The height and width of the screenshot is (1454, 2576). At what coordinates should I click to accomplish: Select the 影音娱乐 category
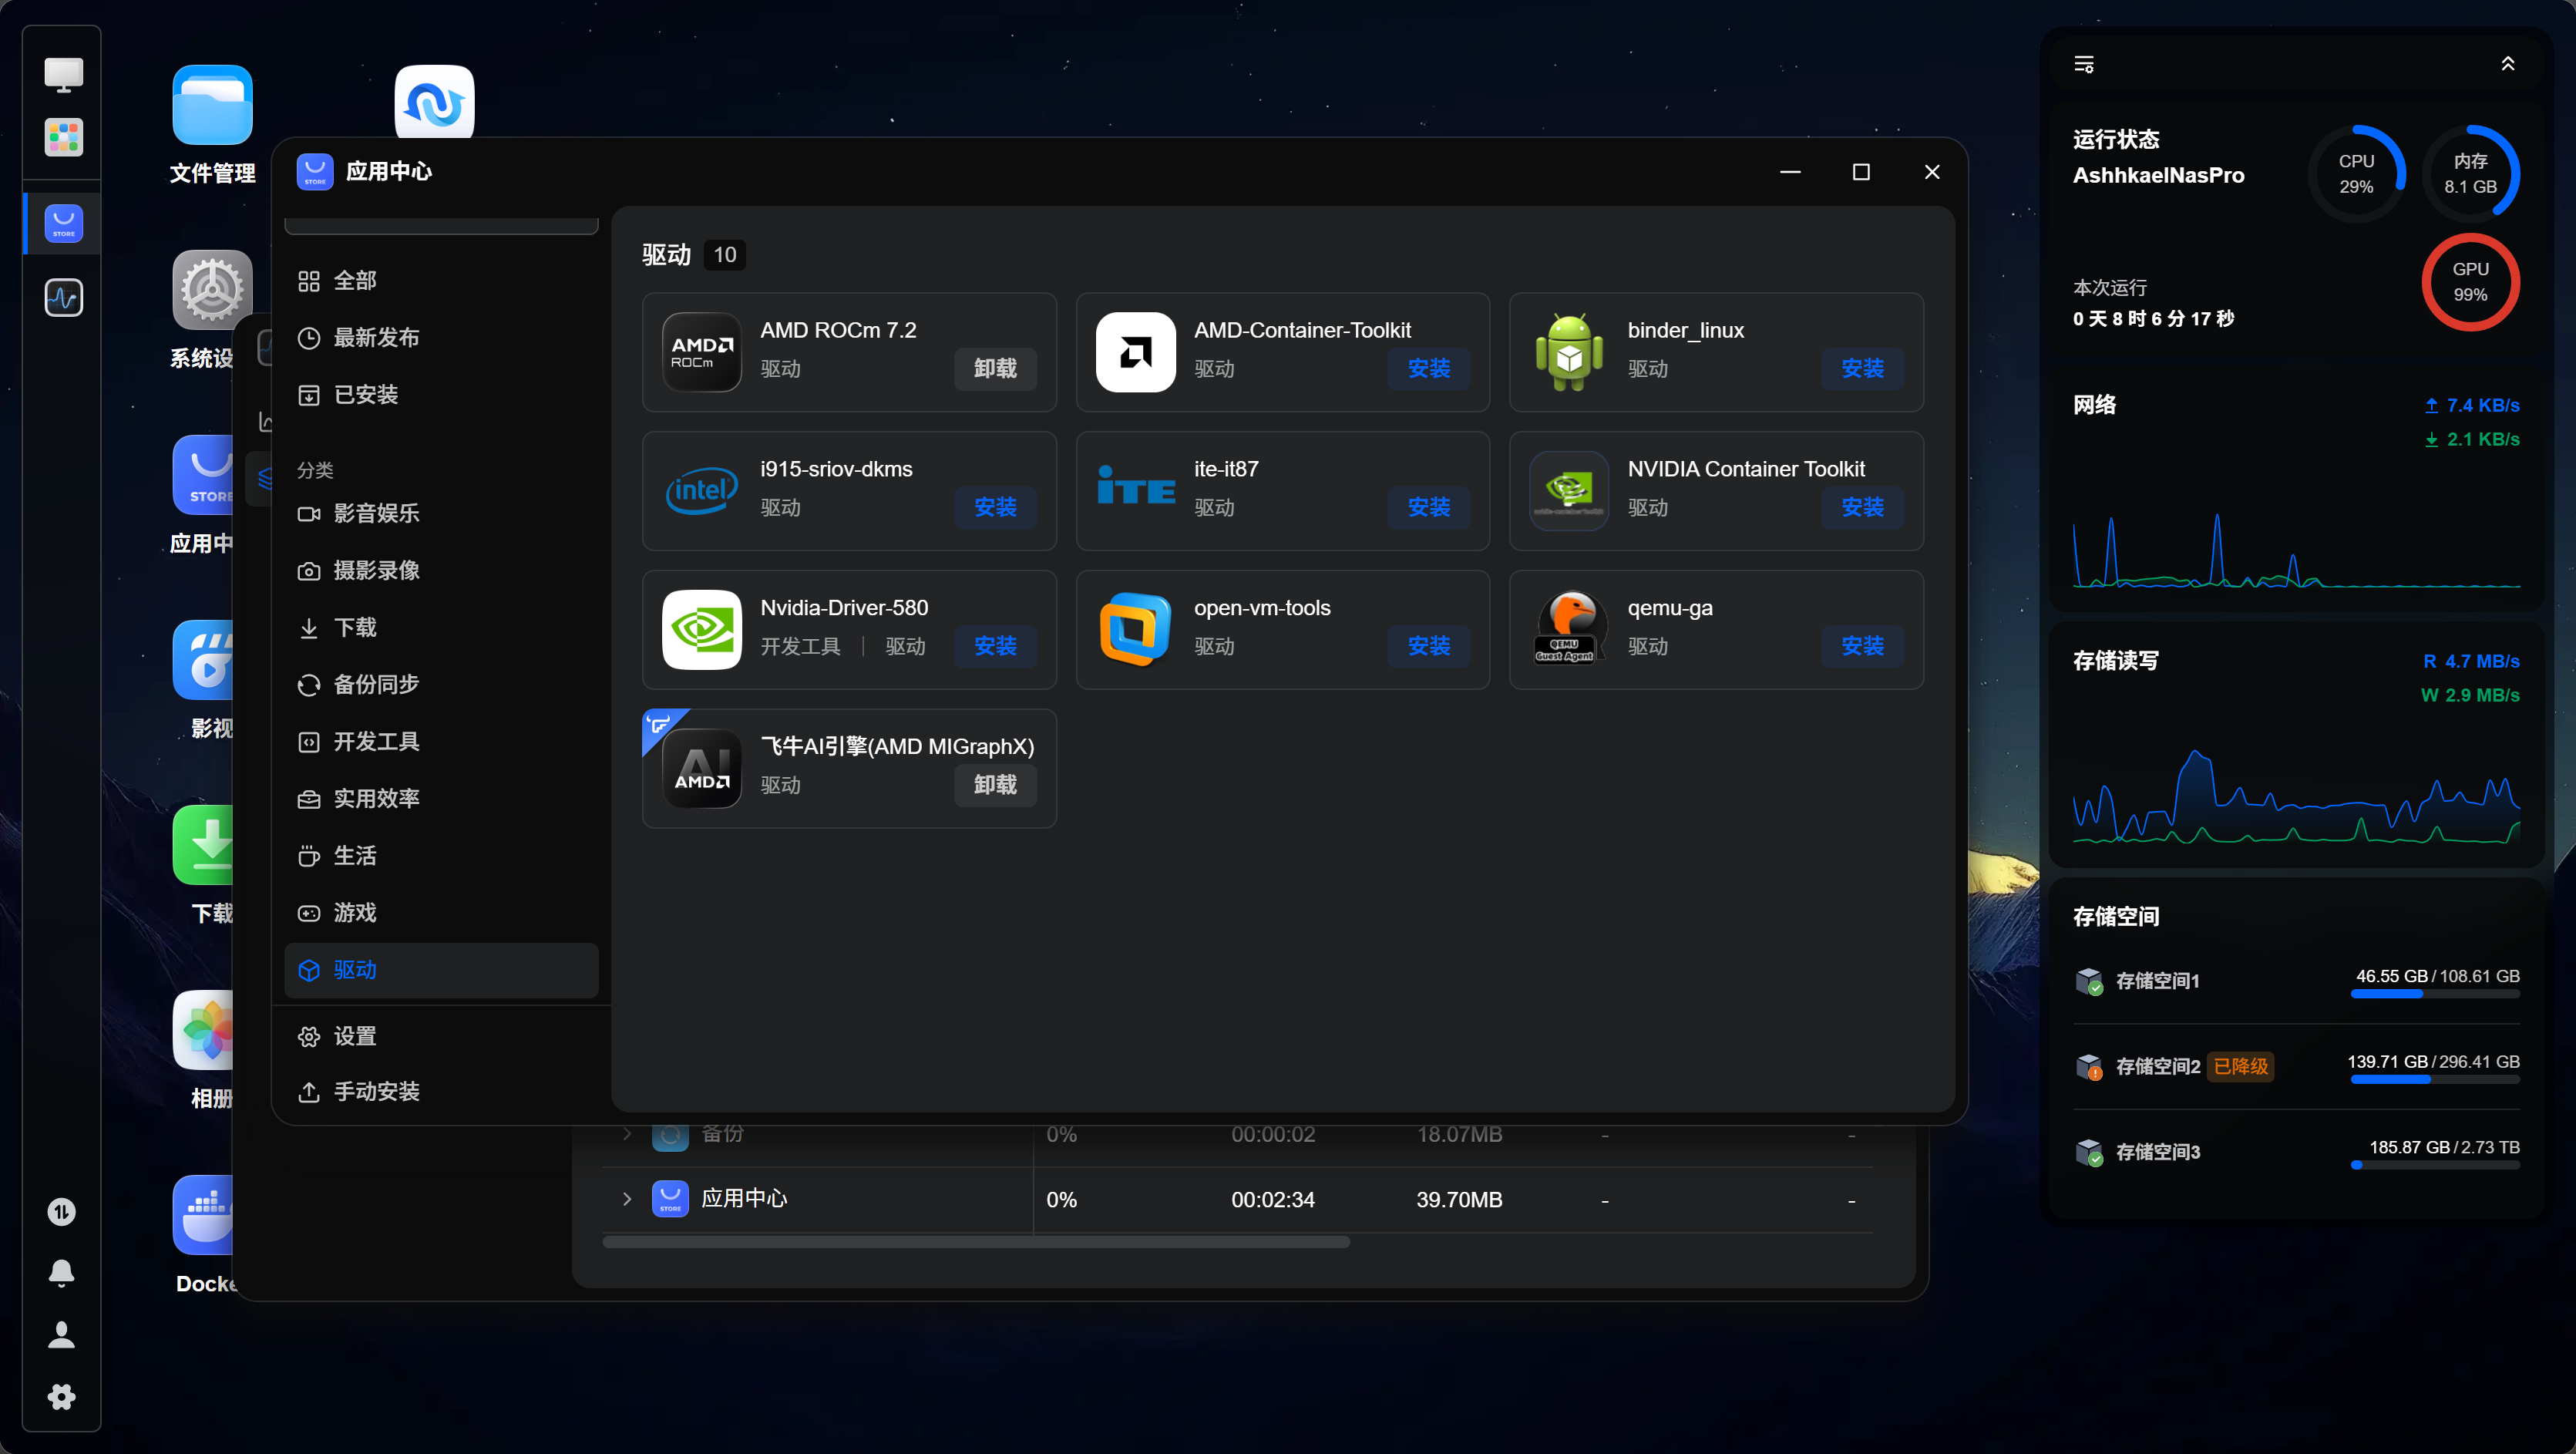point(441,514)
